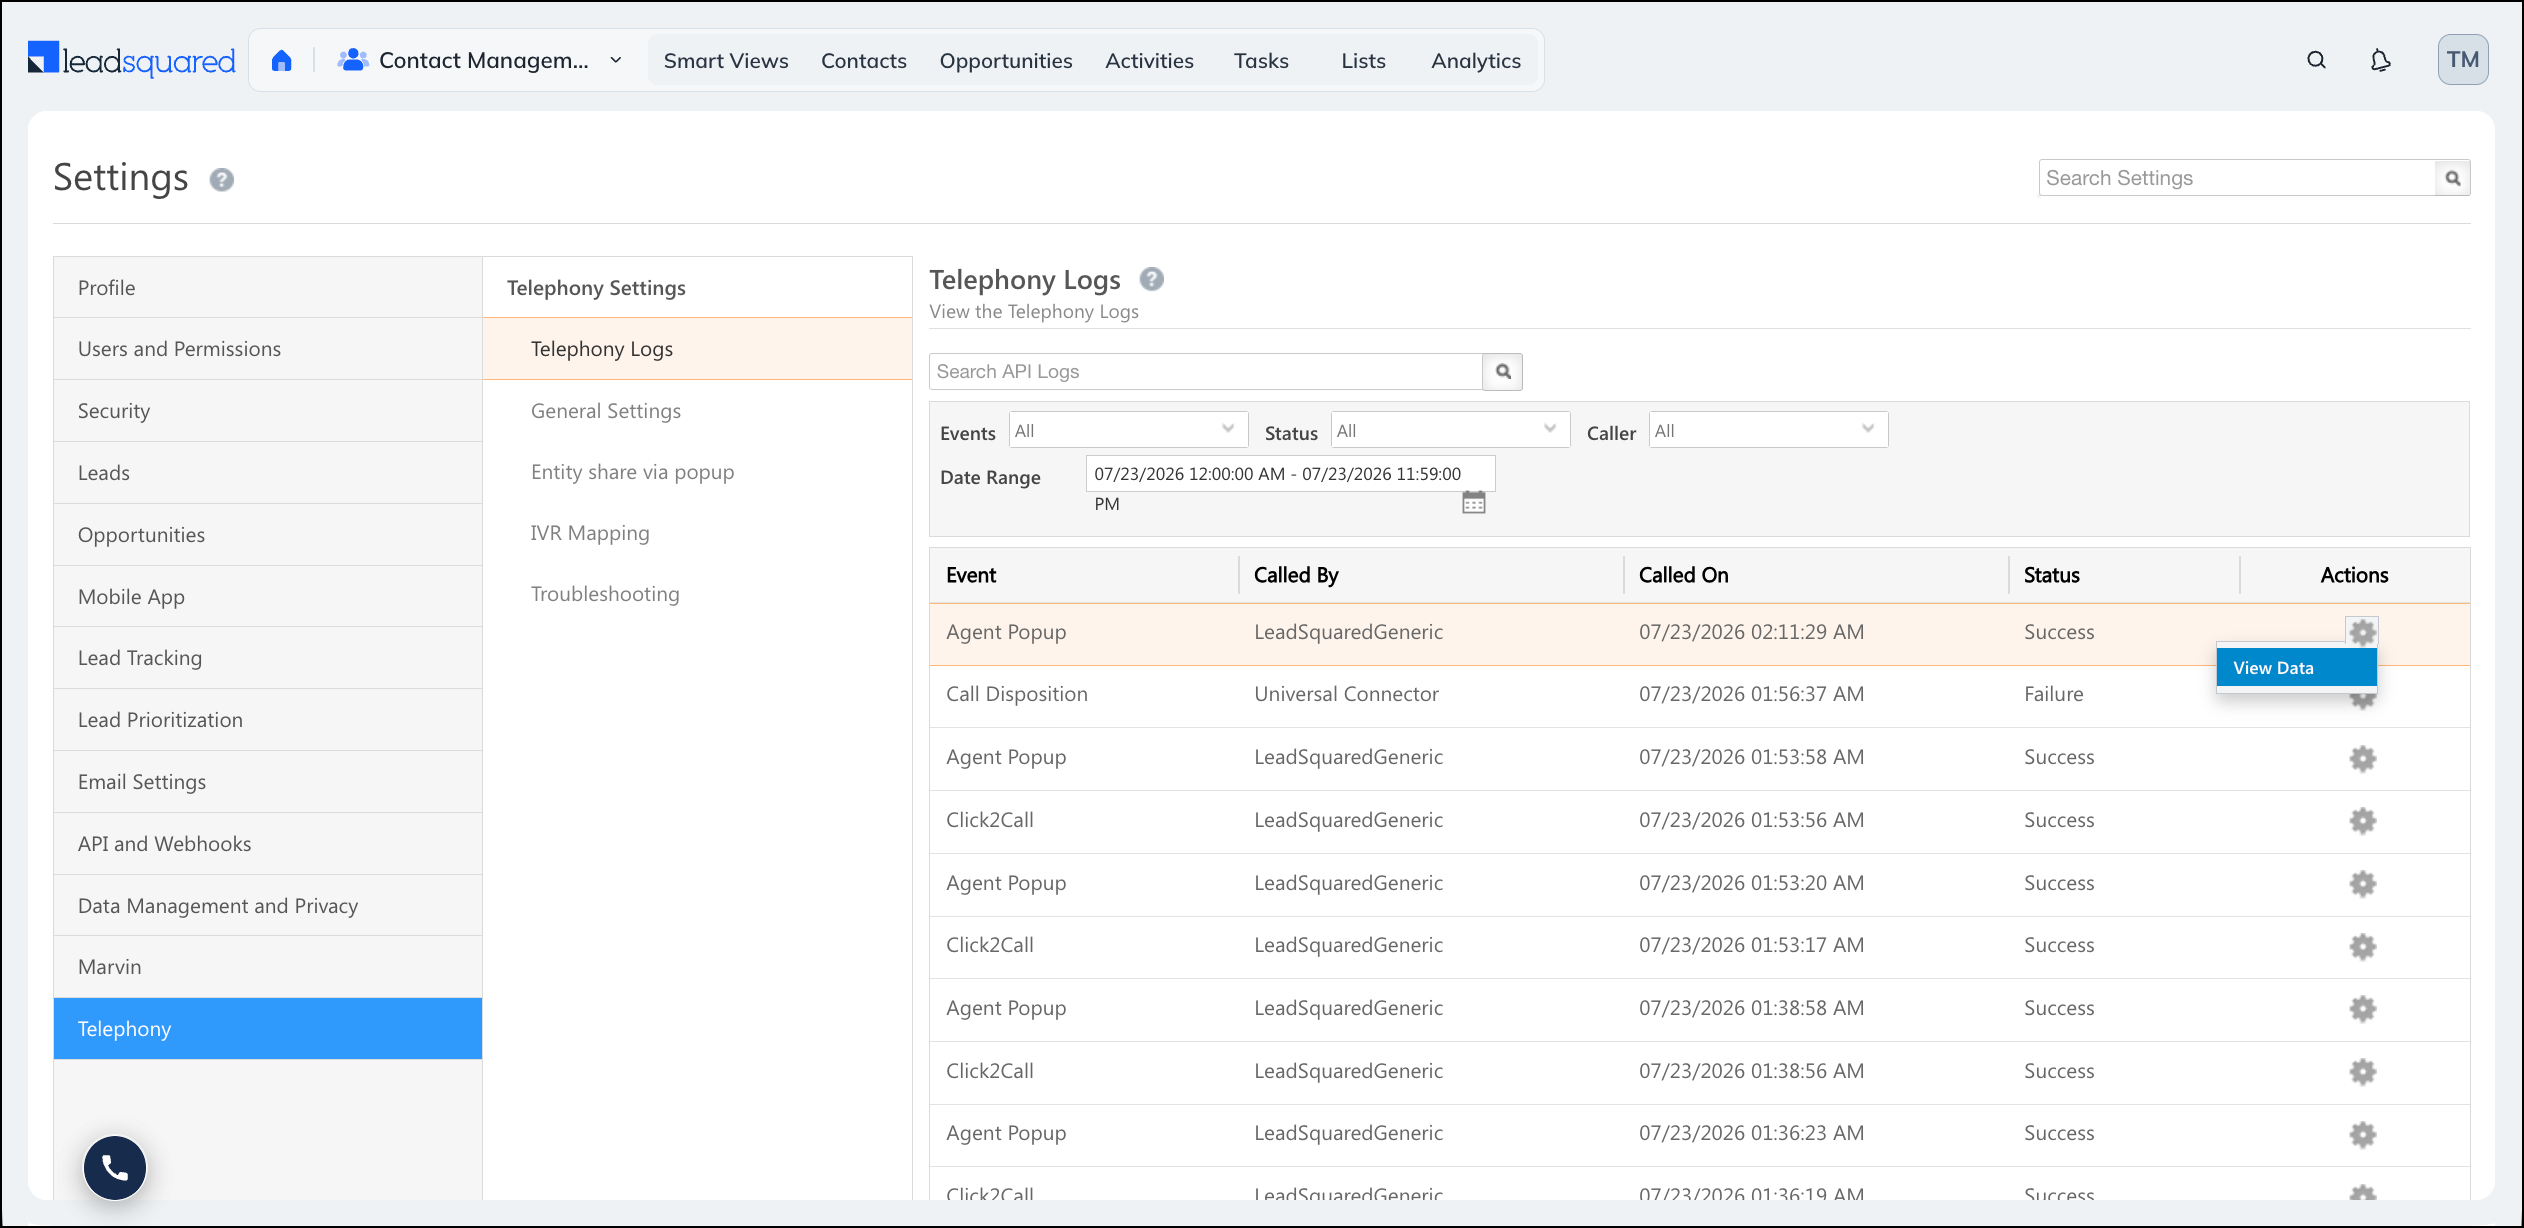The image size is (2524, 1228).
Task: Focus the Search API Logs field
Action: (x=1206, y=371)
